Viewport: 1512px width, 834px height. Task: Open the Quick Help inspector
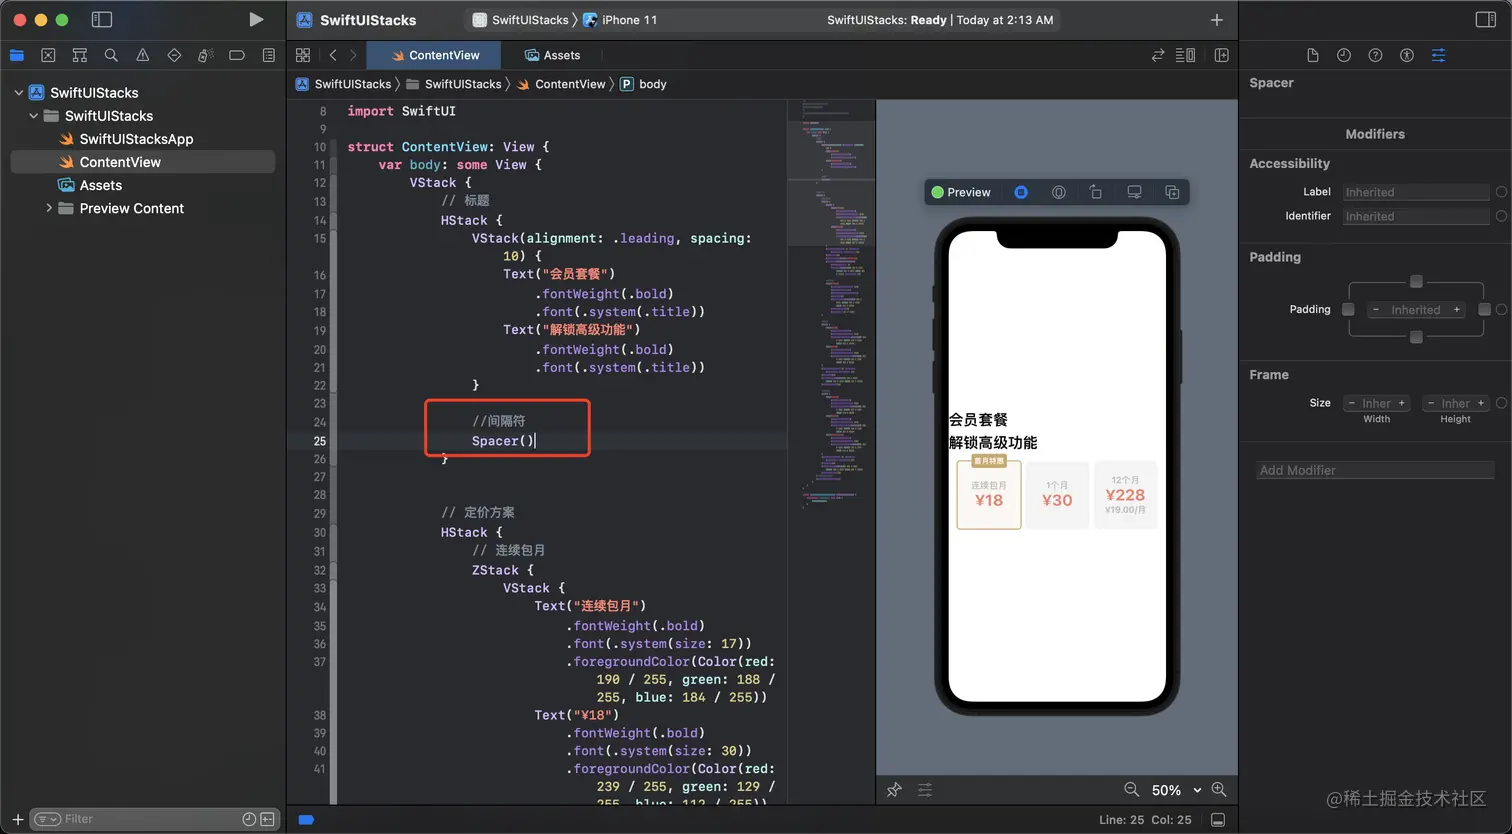[x=1375, y=55]
